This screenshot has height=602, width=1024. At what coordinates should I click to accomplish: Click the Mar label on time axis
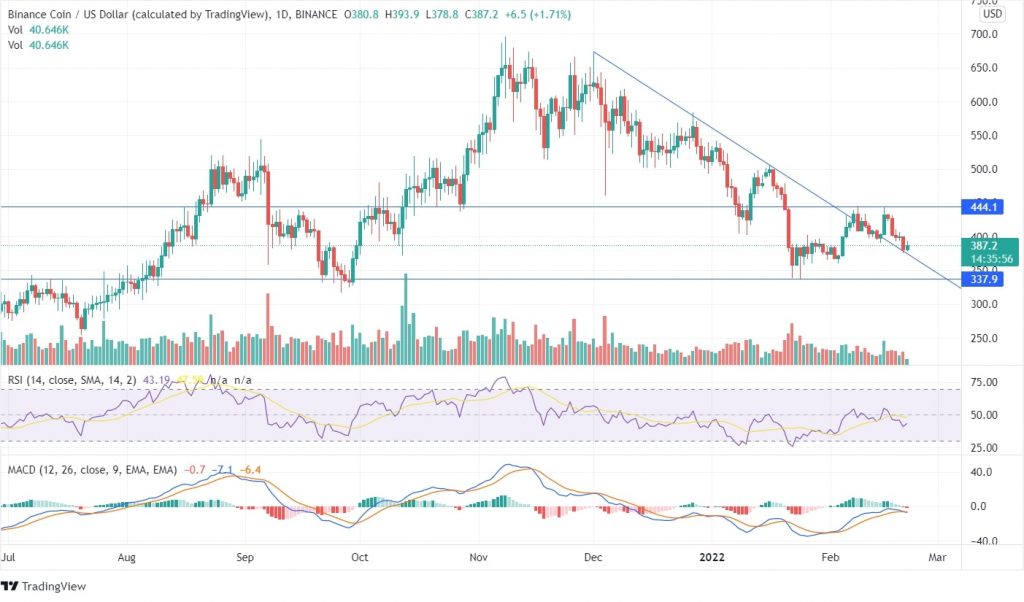(x=937, y=557)
